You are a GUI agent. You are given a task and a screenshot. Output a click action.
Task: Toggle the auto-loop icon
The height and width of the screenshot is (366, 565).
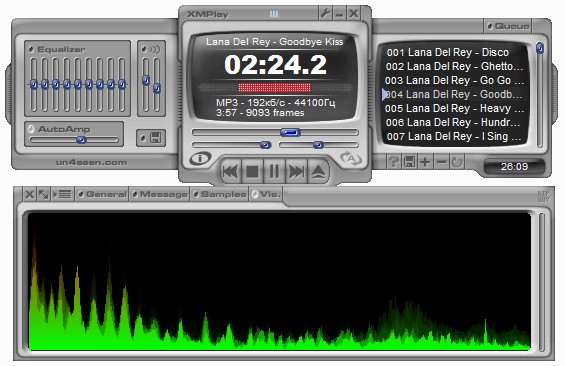coord(351,158)
